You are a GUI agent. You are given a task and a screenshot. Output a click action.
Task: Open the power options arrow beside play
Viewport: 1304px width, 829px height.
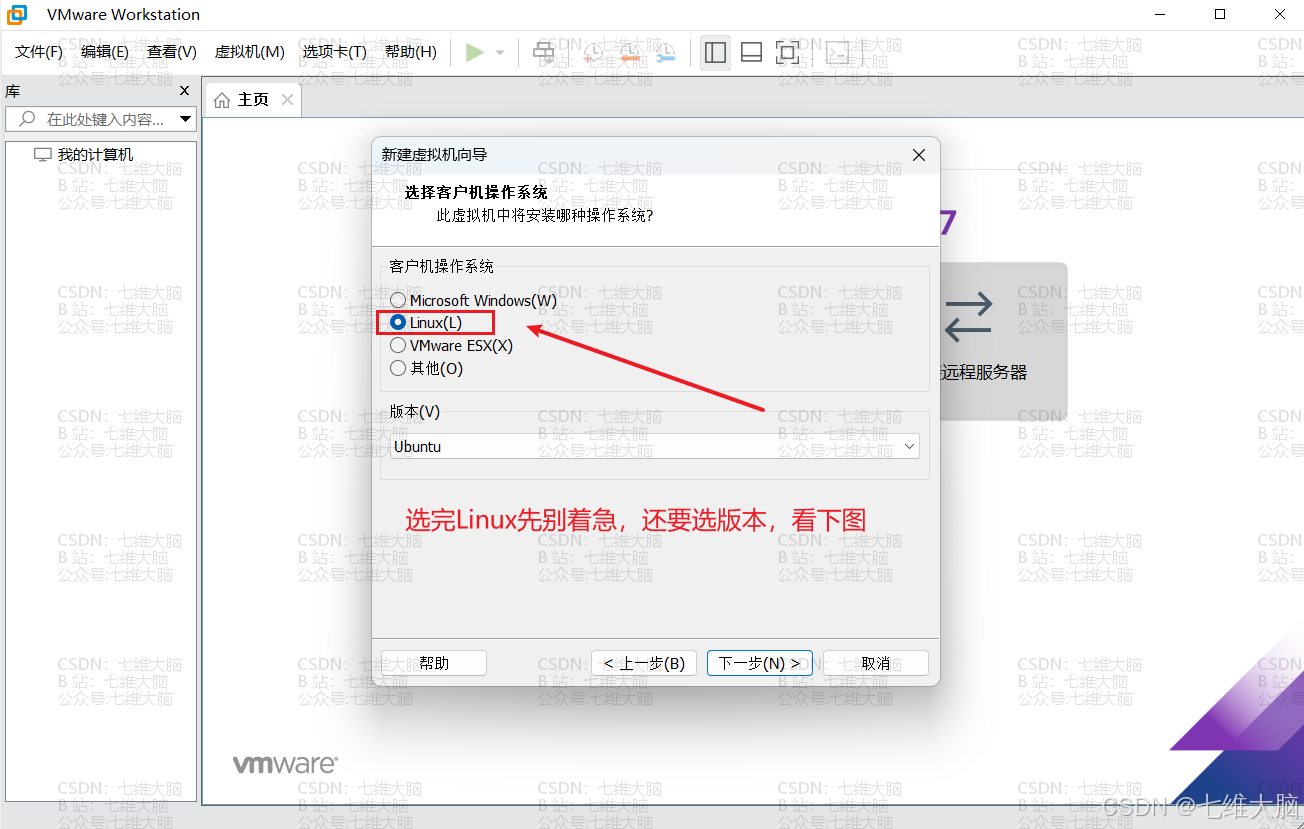(500, 52)
